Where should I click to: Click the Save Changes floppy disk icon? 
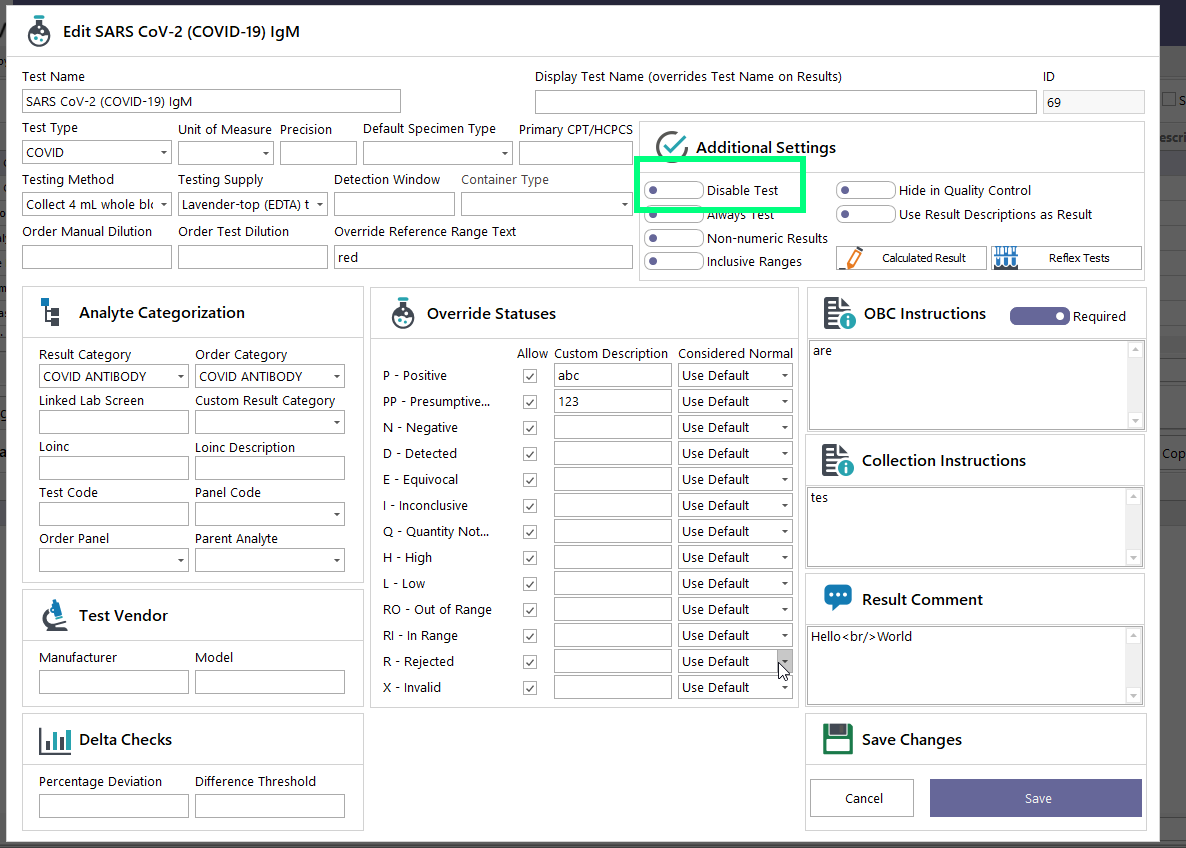[x=837, y=739]
